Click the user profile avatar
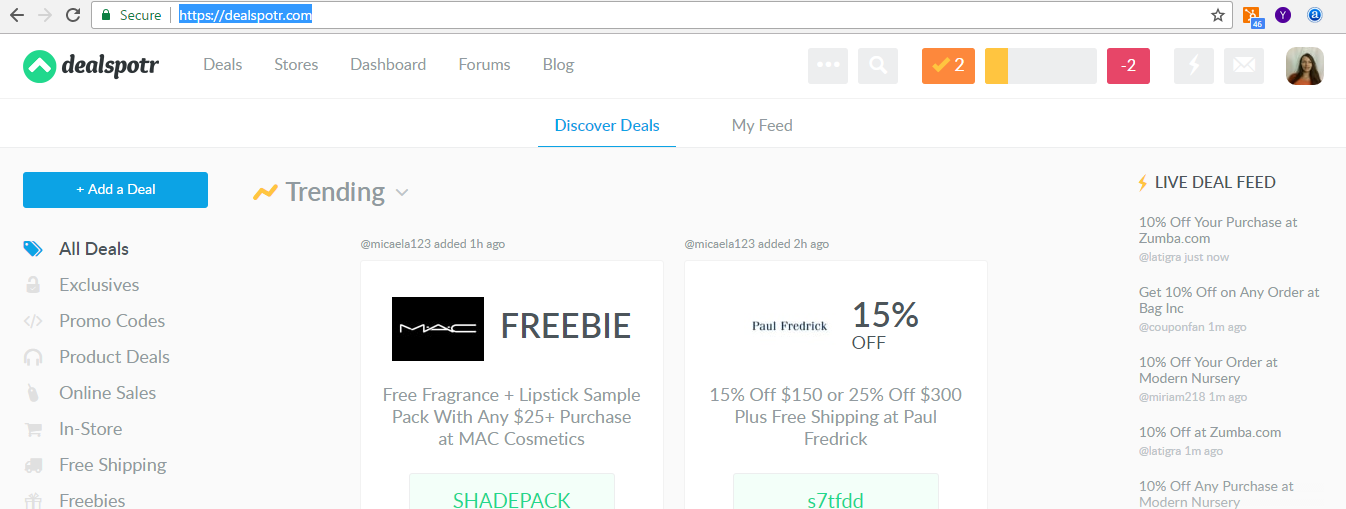The height and width of the screenshot is (509, 1346). tap(1305, 66)
